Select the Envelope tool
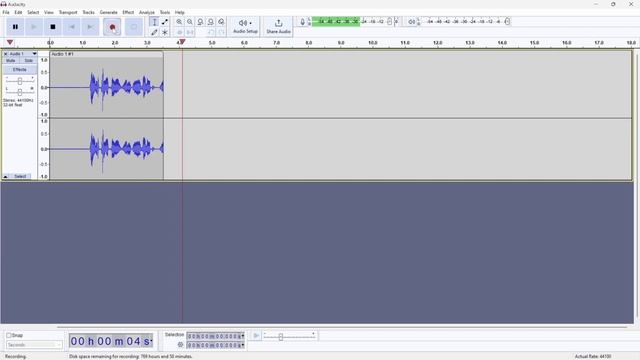 click(x=164, y=22)
